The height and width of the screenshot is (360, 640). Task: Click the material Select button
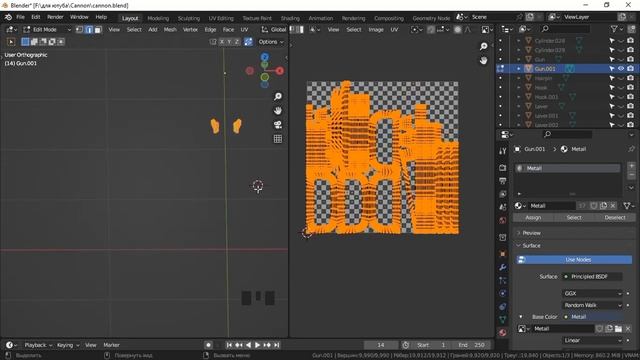[574, 218]
